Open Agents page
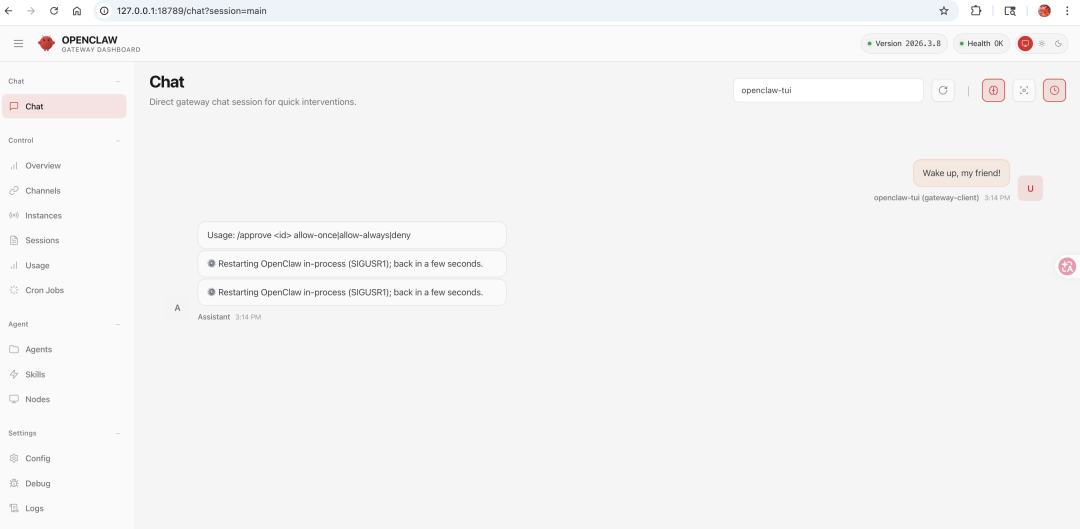Viewport: 1080px width, 529px height. [64, 349]
